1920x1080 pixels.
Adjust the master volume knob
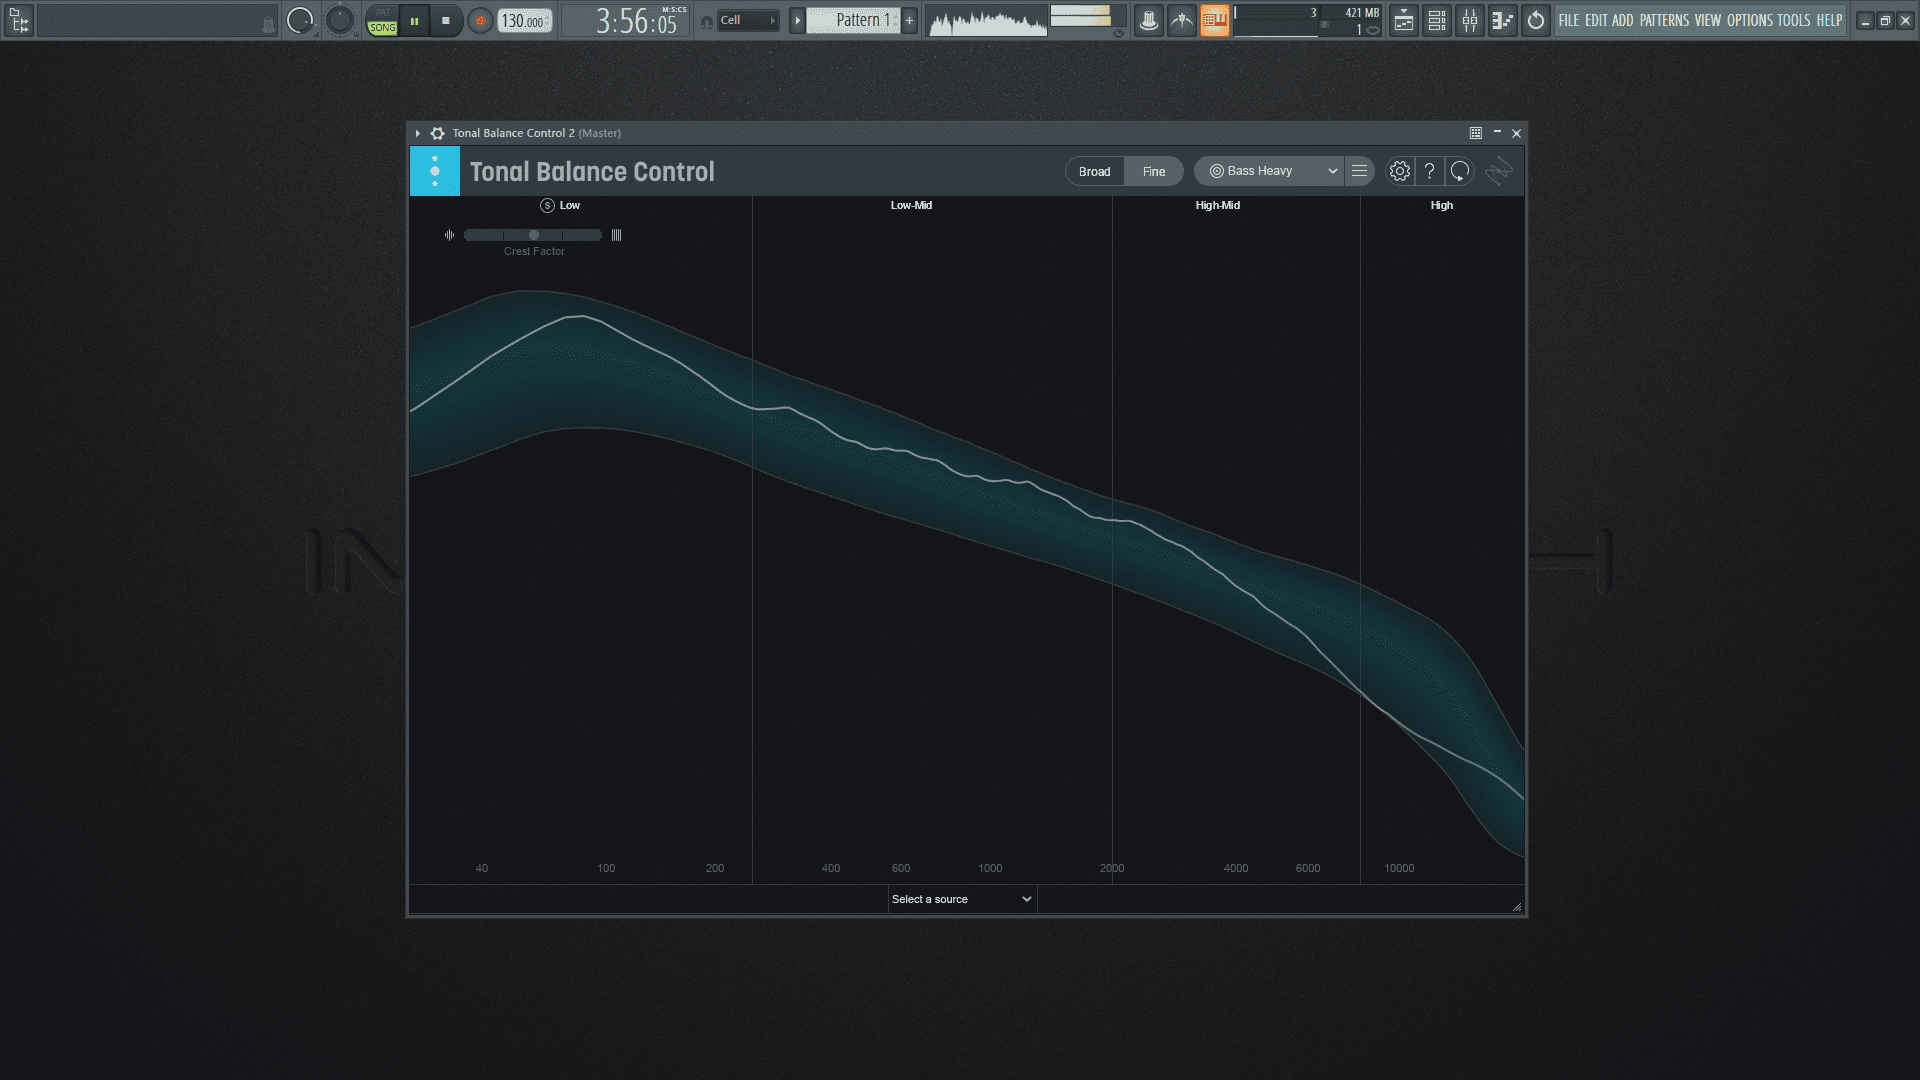(x=300, y=20)
